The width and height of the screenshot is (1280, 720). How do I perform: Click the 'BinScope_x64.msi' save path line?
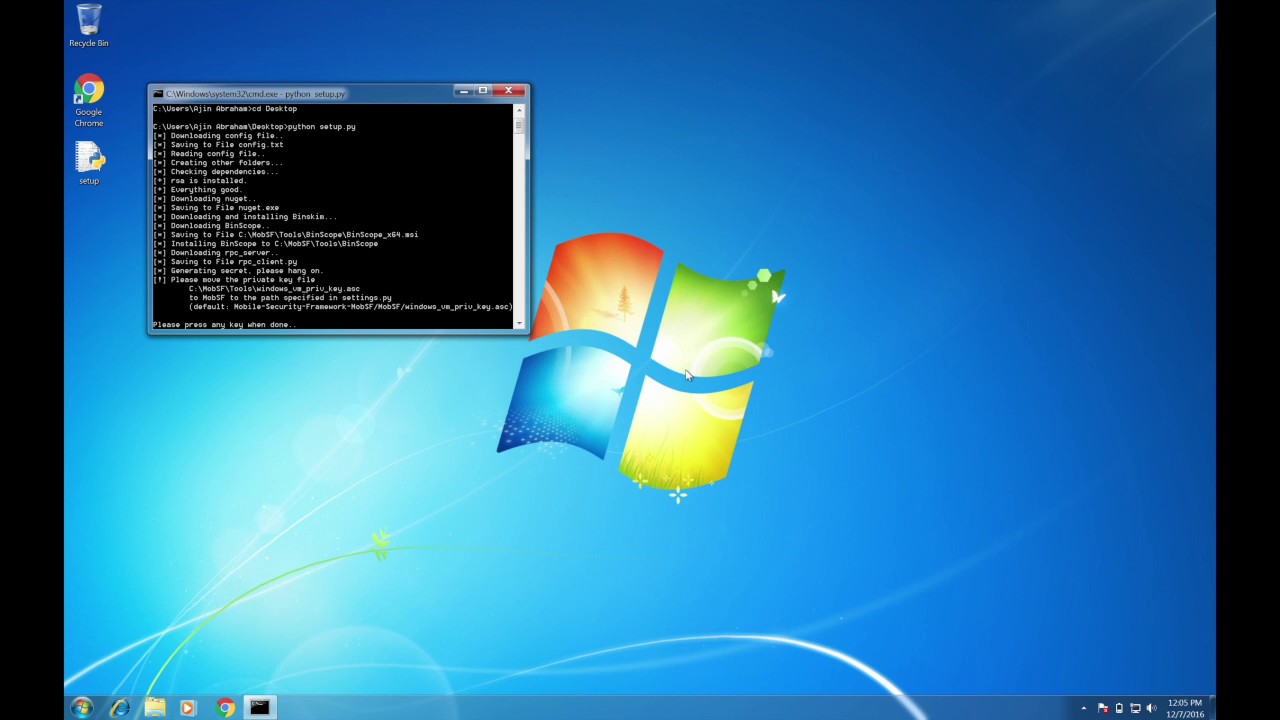pos(286,235)
